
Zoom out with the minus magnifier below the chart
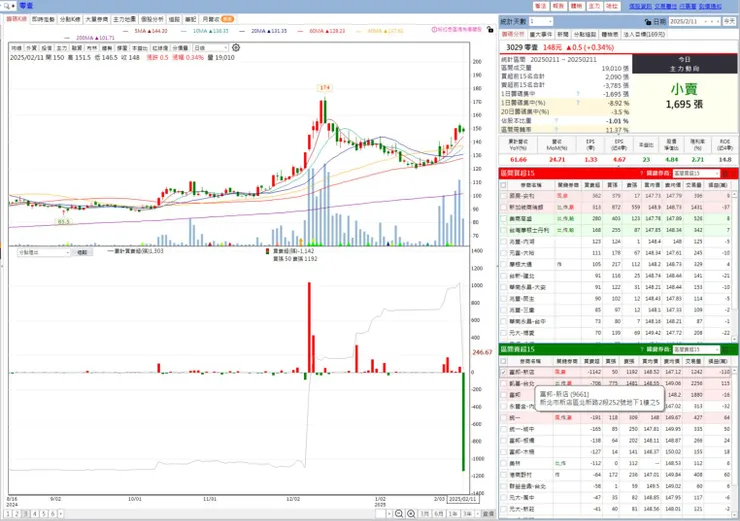click(399, 513)
